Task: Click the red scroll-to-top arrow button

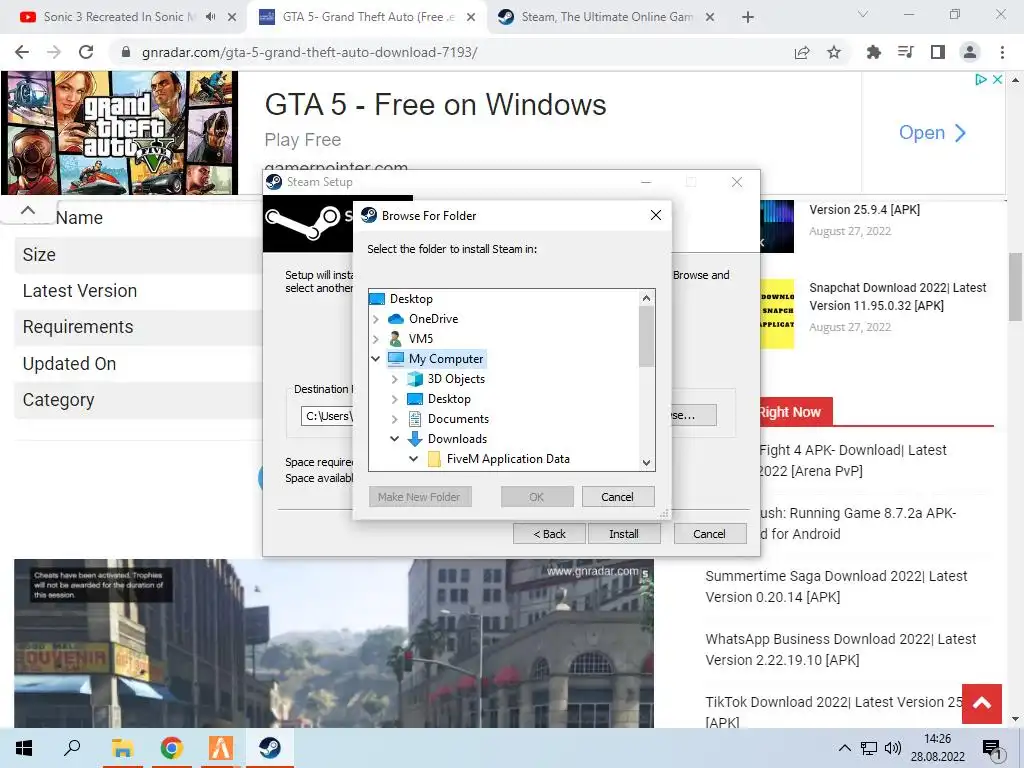Action: pyautogui.click(x=982, y=703)
